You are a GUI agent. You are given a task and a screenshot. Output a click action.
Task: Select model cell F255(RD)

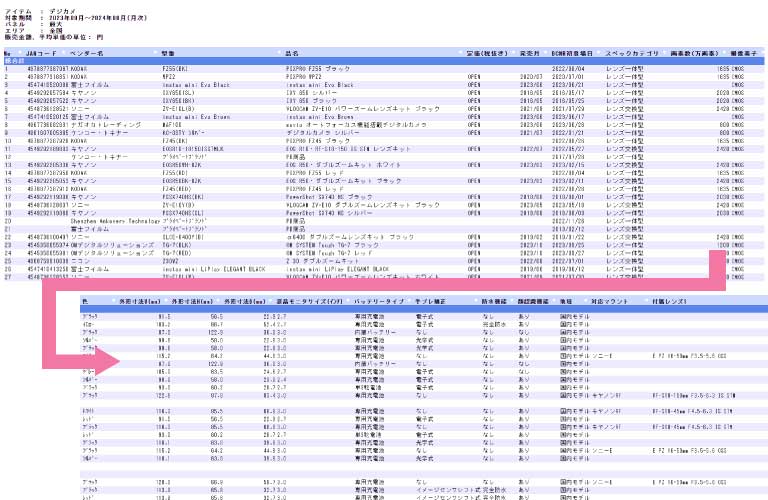click(x=175, y=173)
